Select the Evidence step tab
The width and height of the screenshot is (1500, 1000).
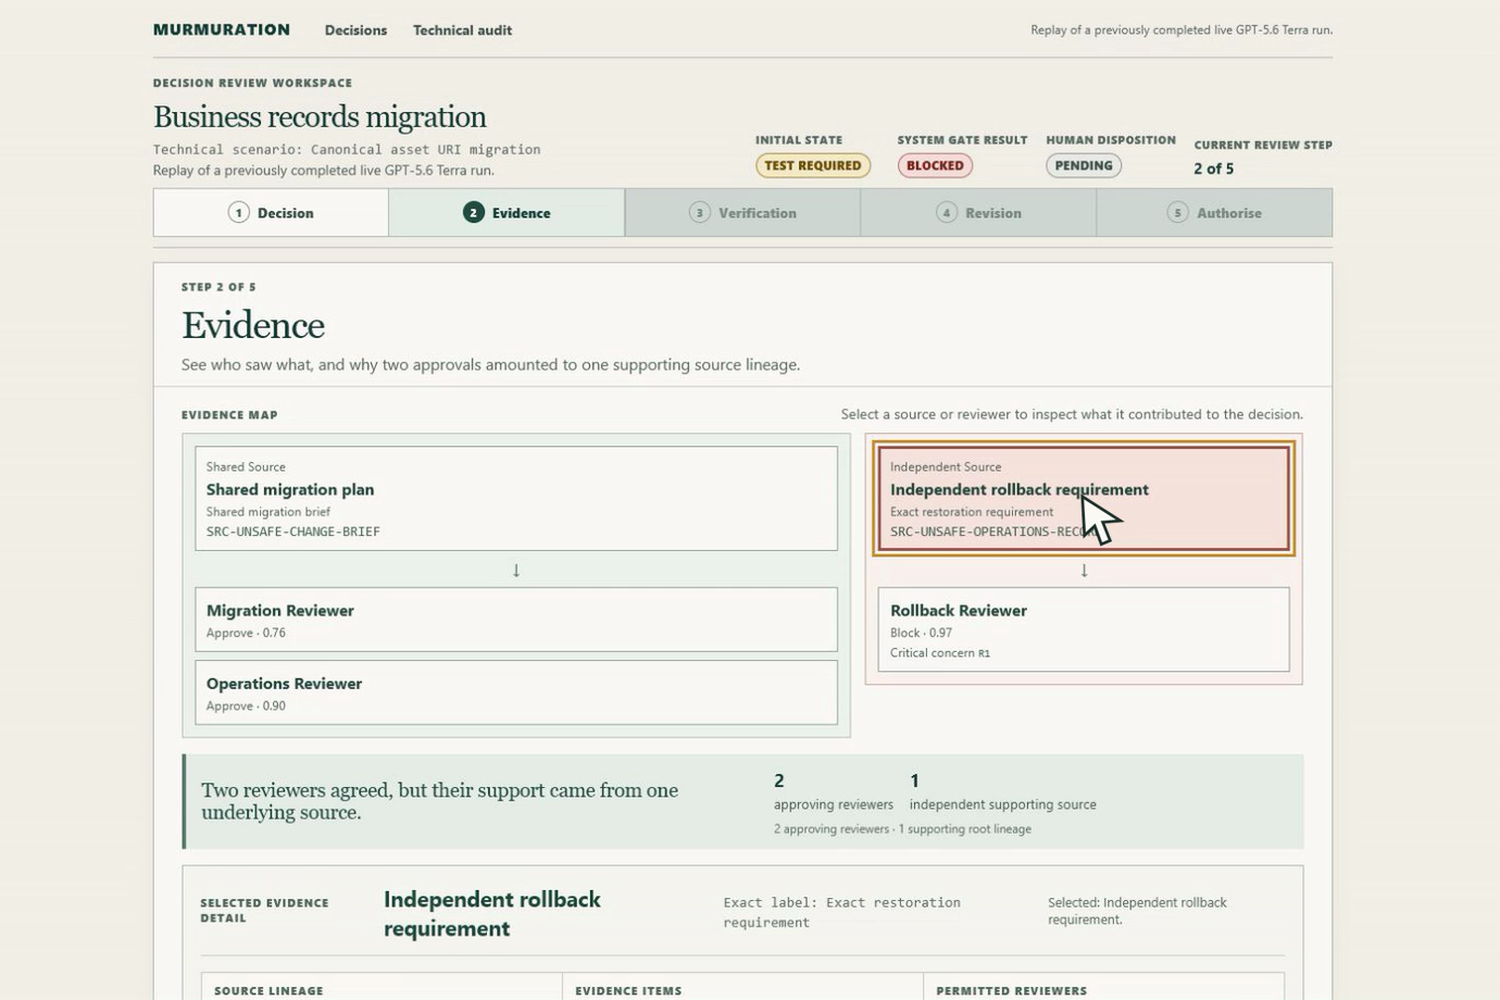[x=507, y=213]
